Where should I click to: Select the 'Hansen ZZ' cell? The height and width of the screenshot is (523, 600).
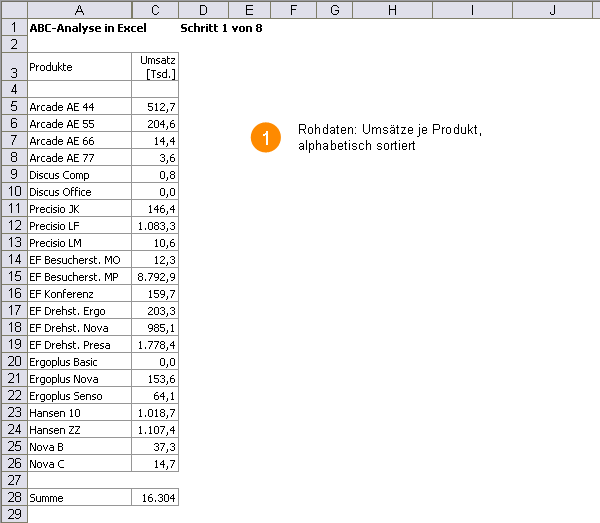click(80, 430)
